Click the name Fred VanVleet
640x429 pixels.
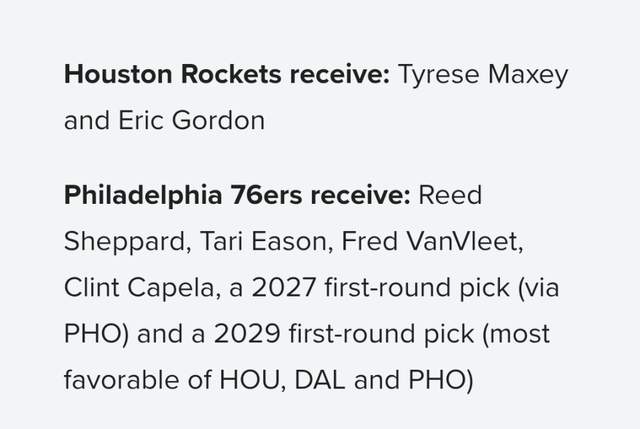coord(381,241)
